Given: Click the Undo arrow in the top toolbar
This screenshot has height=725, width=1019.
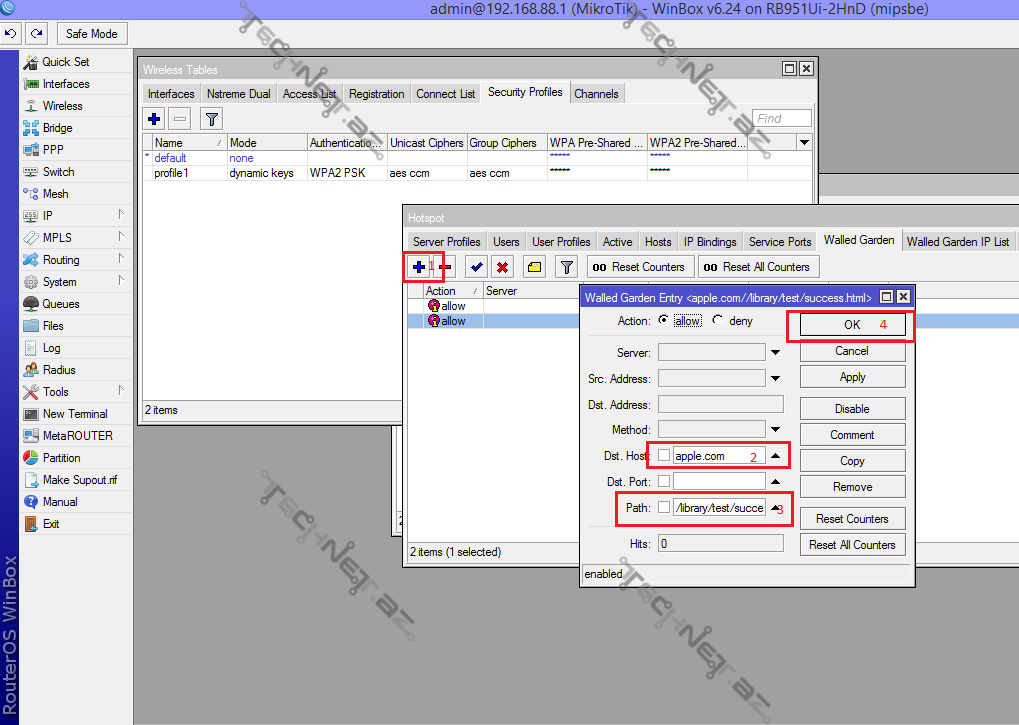Looking at the screenshot, I should pyautogui.click(x=11, y=33).
